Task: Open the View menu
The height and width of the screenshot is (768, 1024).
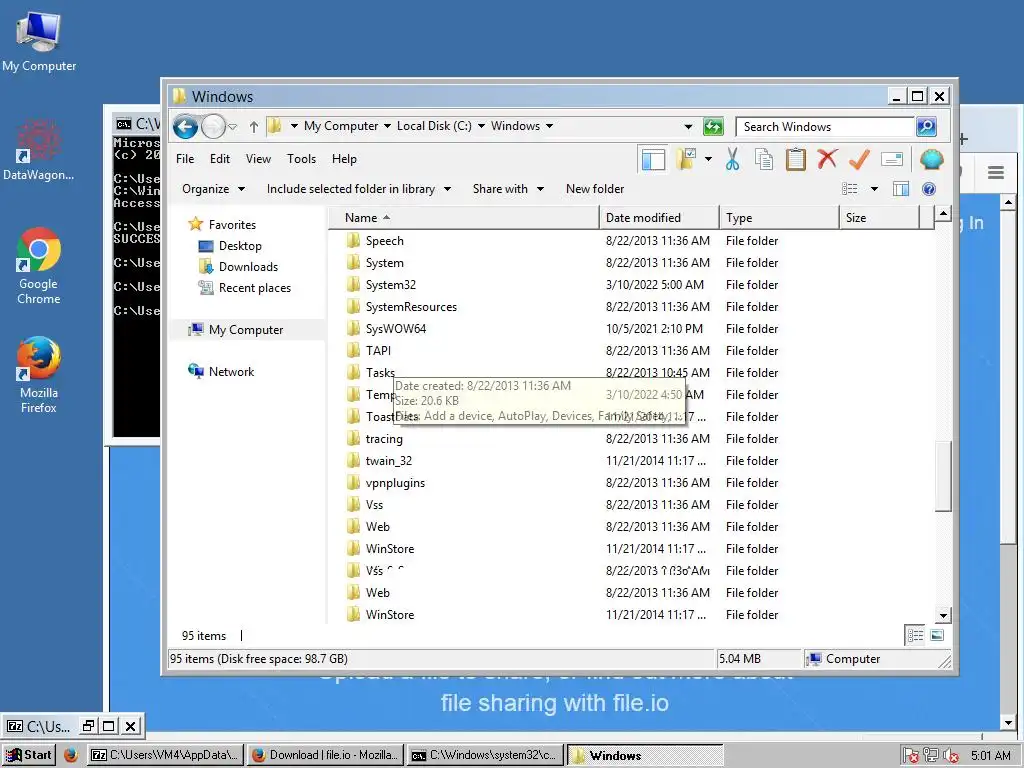Action: (258, 159)
